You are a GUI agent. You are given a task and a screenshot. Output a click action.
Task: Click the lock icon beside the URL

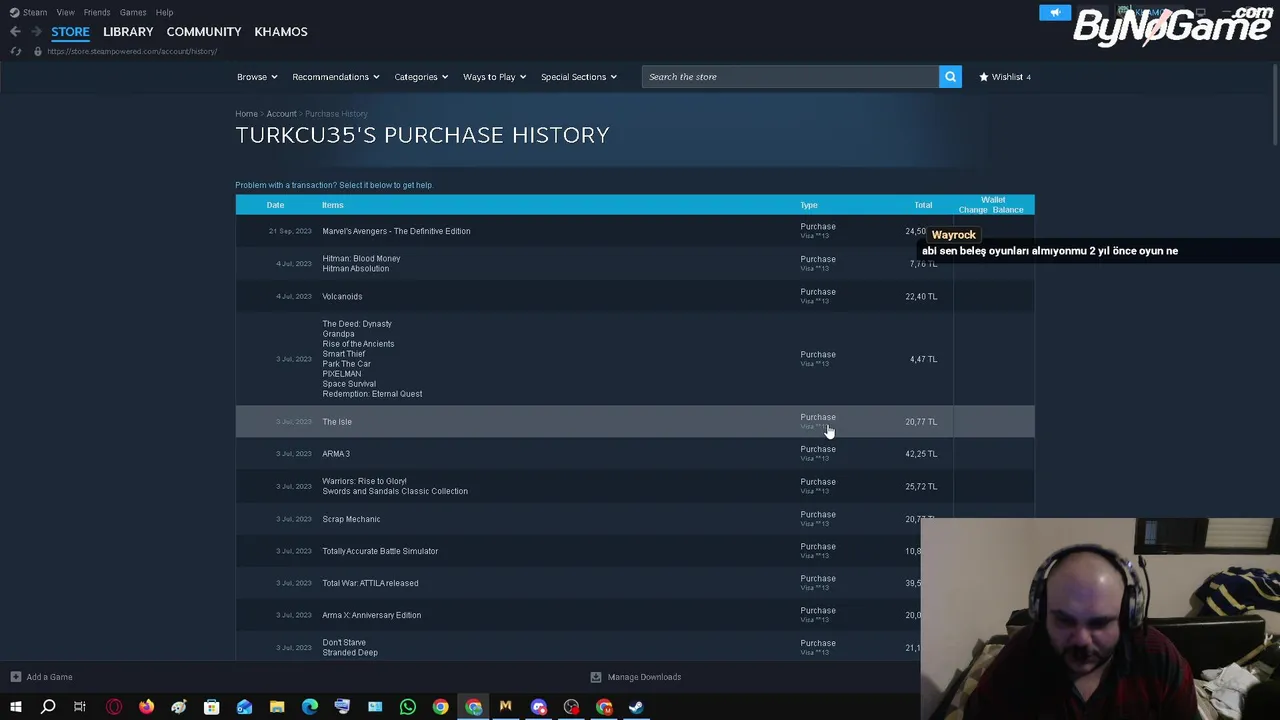coord(37,51)
